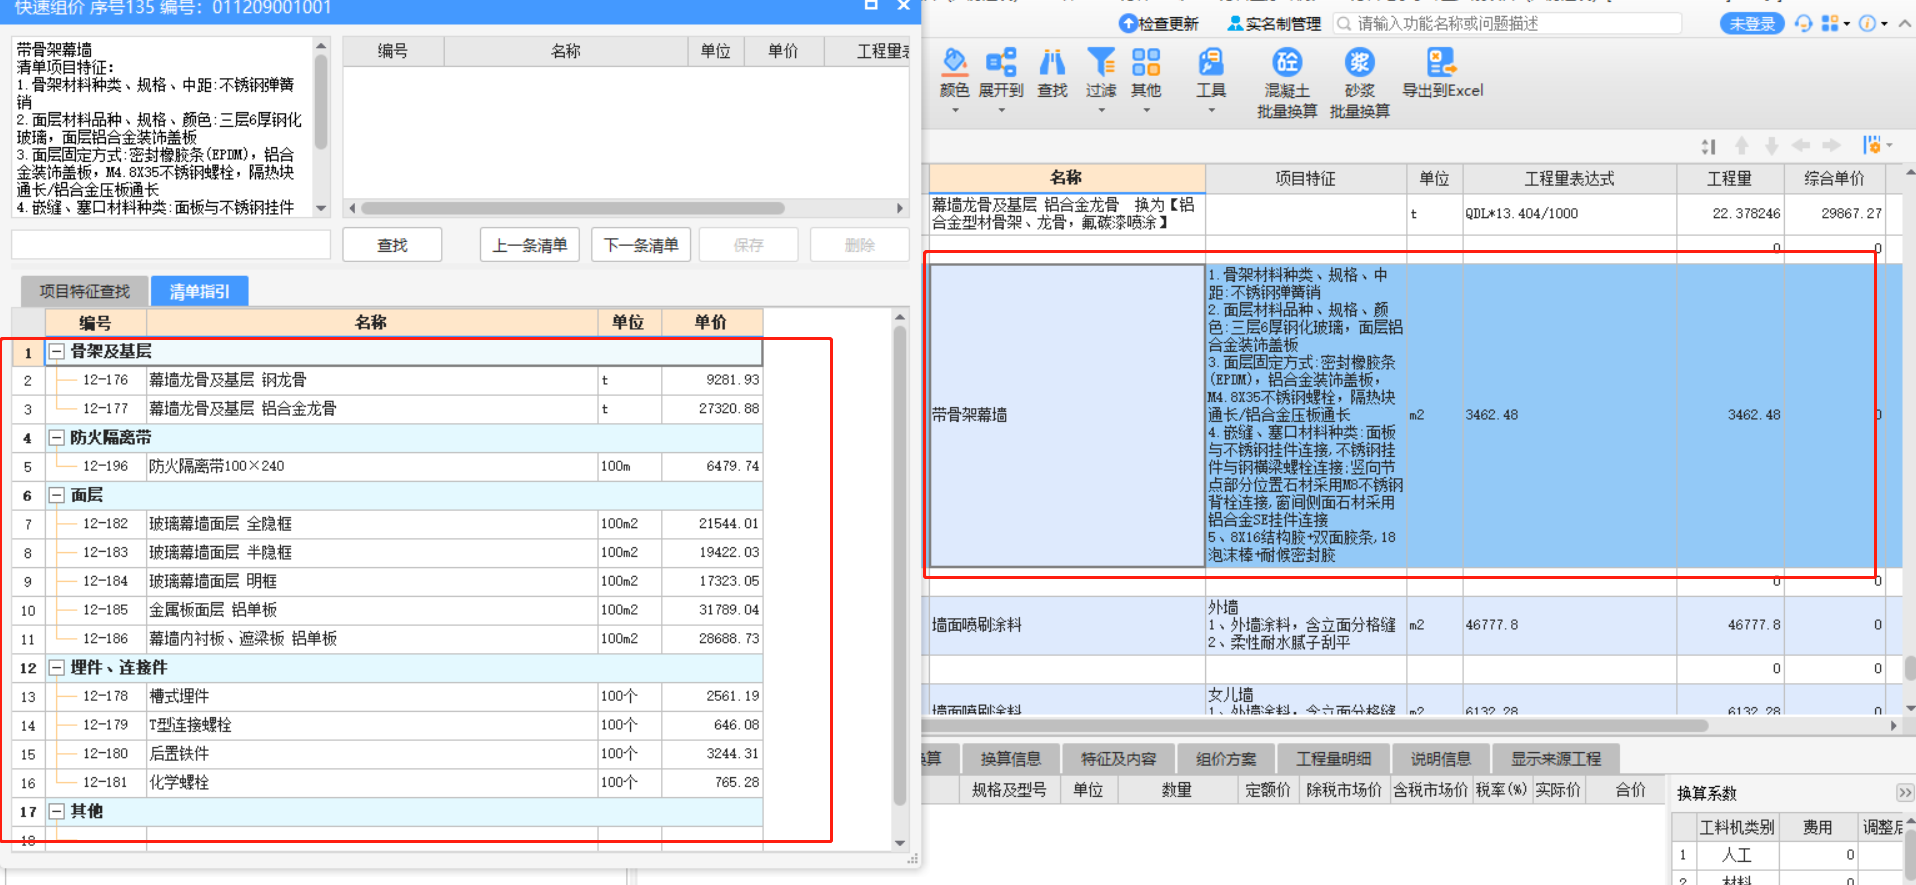Viewport: 1916px width, 885px height.
Task: Click the move-down arrow icon
Action: coord(1771,146)
